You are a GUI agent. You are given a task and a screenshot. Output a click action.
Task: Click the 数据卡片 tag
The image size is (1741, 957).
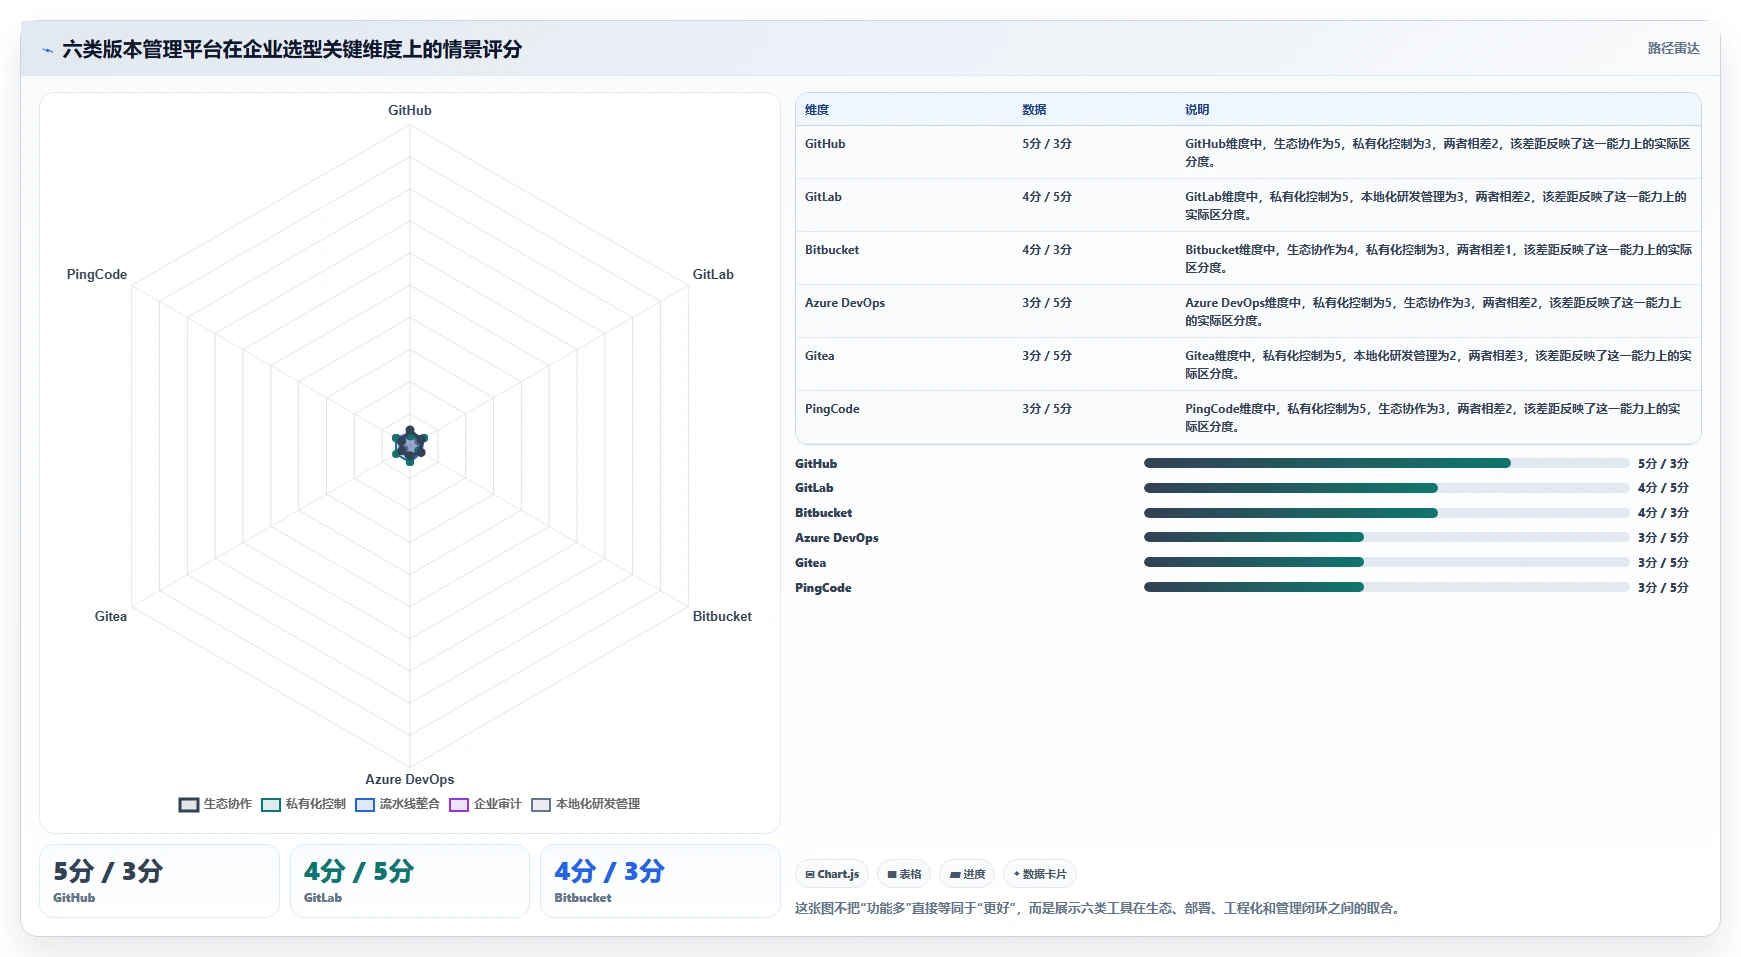coord(1040,874)
